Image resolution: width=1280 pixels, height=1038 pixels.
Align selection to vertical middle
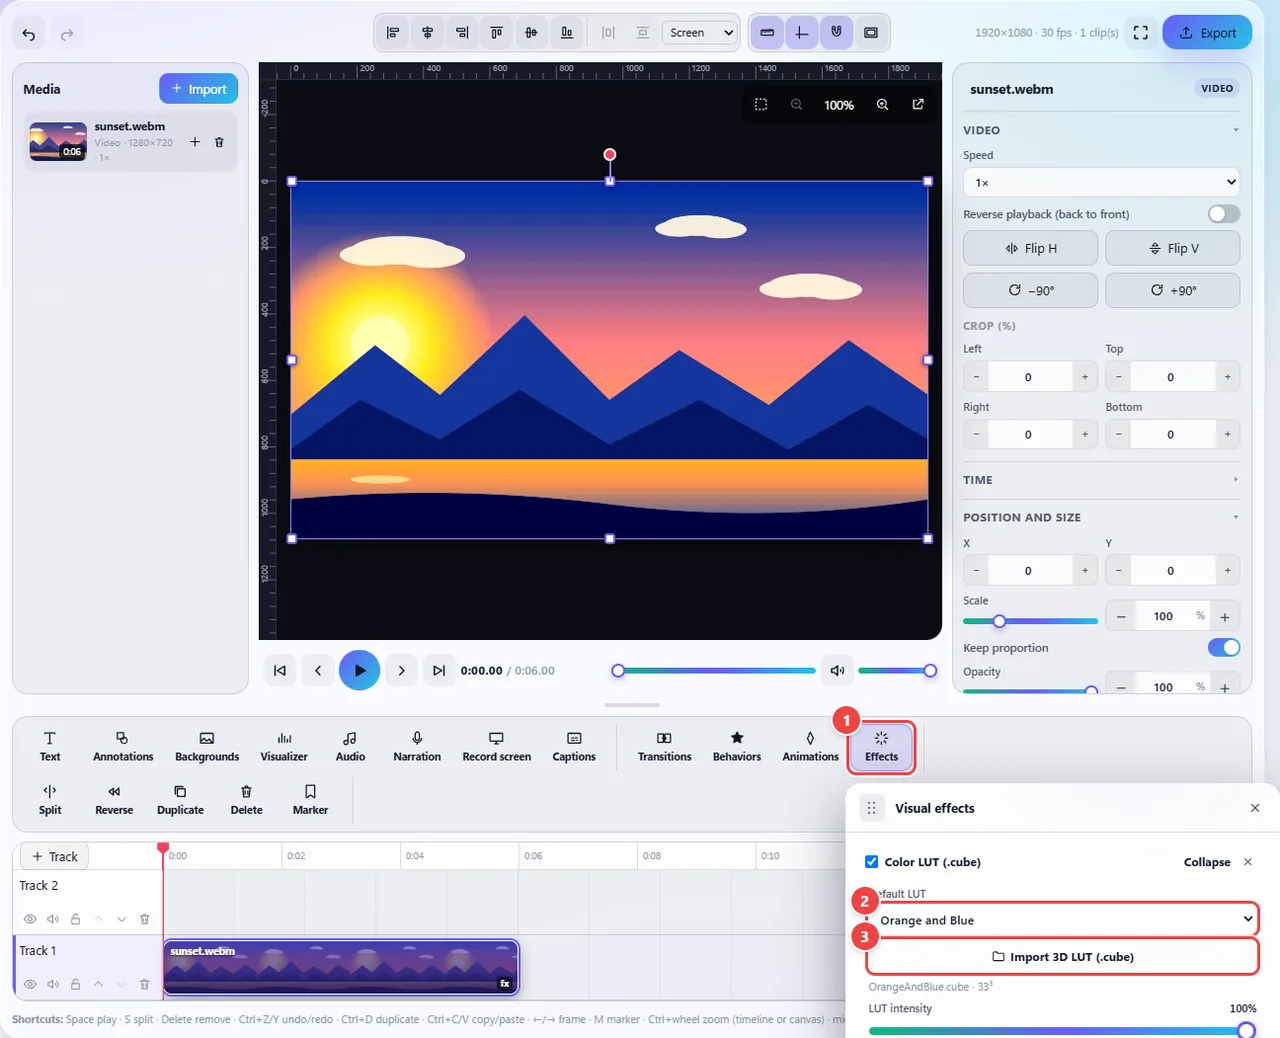531,33
